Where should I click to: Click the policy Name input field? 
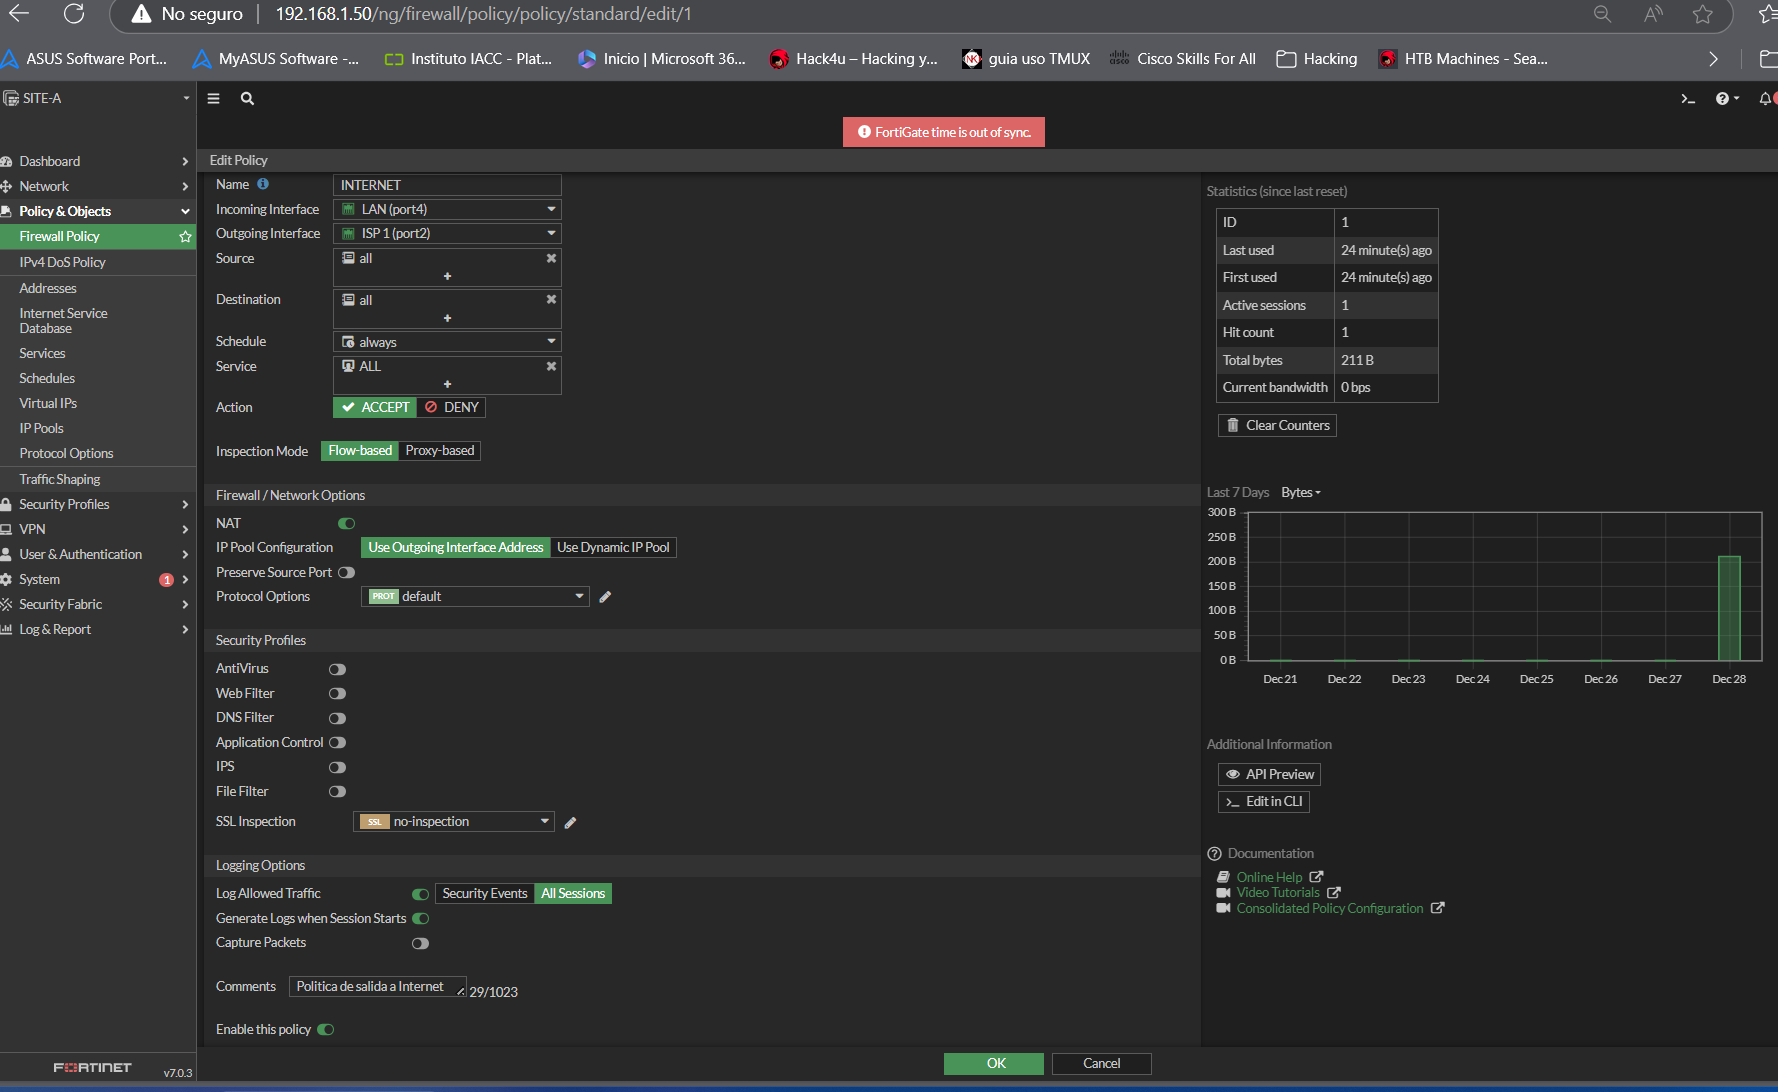click(x=447, y=185)
